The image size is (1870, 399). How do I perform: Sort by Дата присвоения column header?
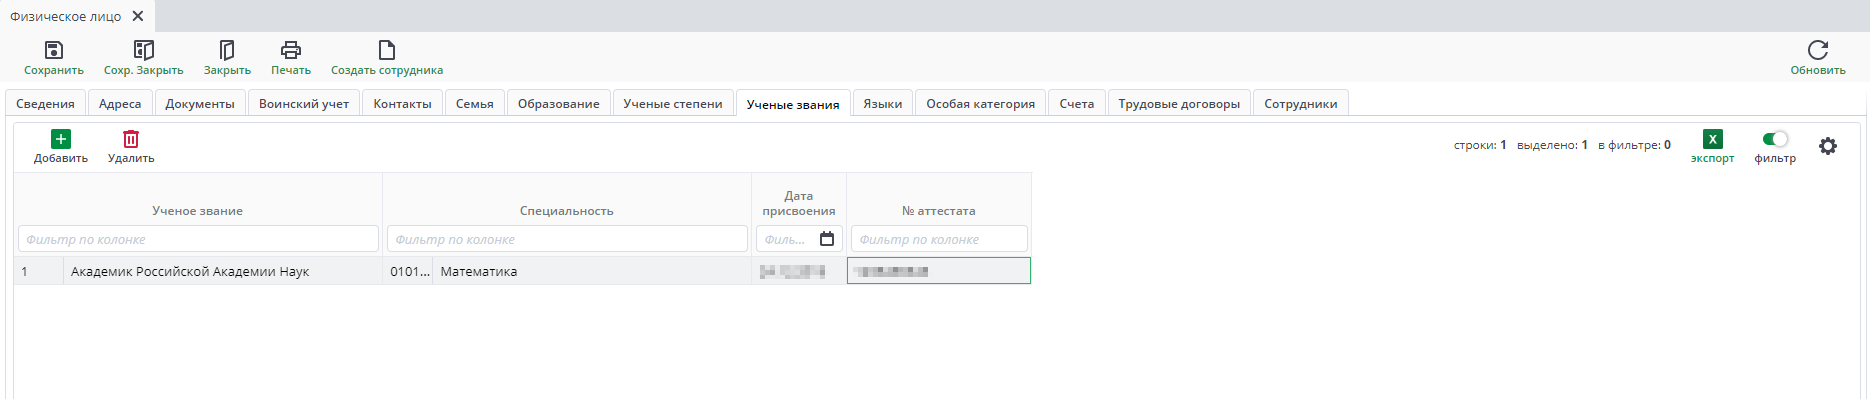[799, 203]
